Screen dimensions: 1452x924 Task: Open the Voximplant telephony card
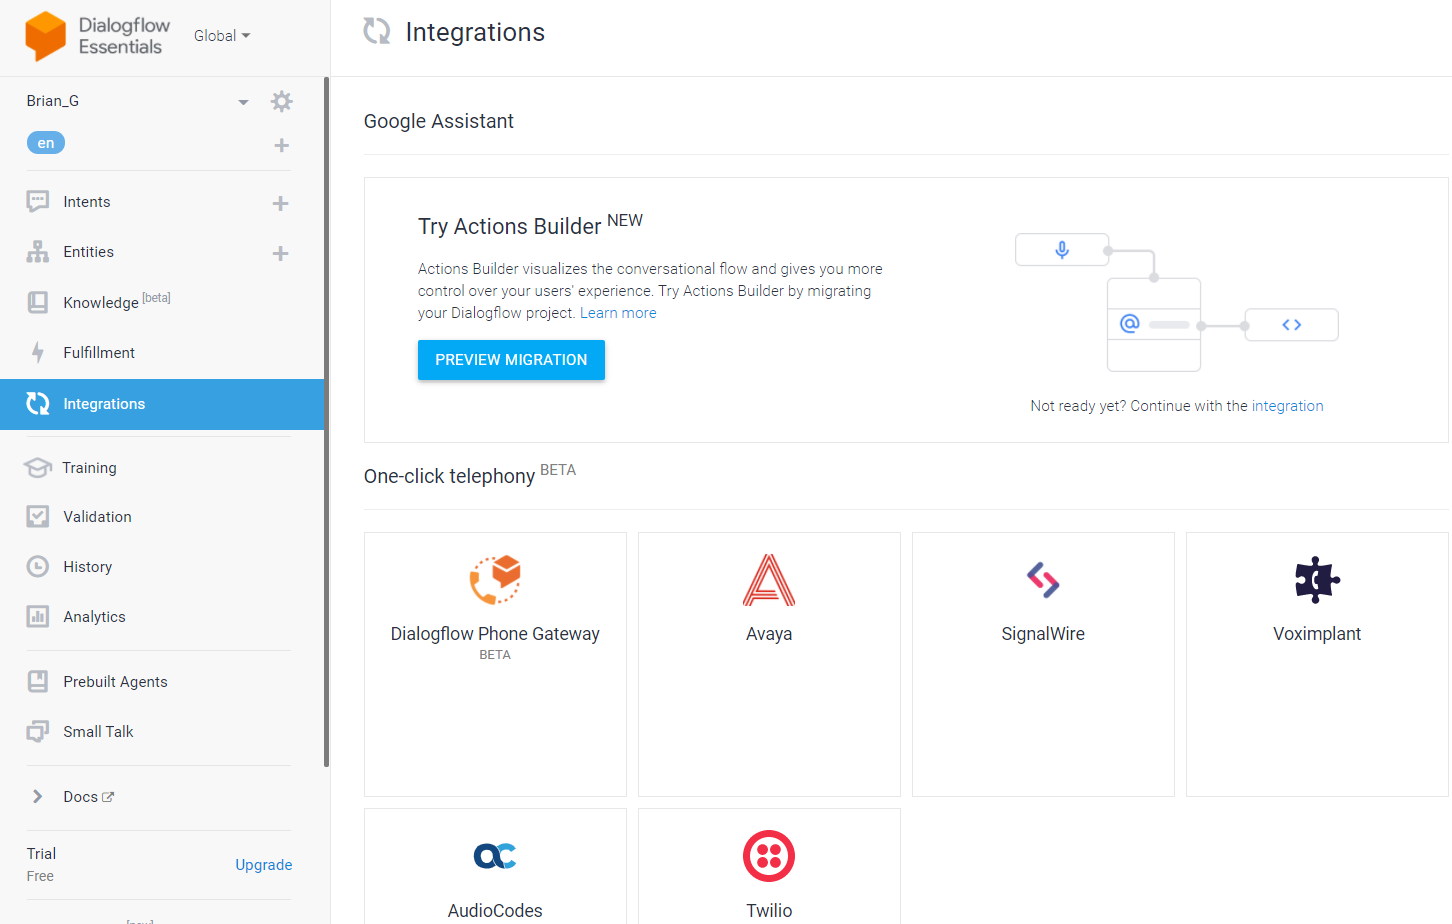[x=1317, y=664]
